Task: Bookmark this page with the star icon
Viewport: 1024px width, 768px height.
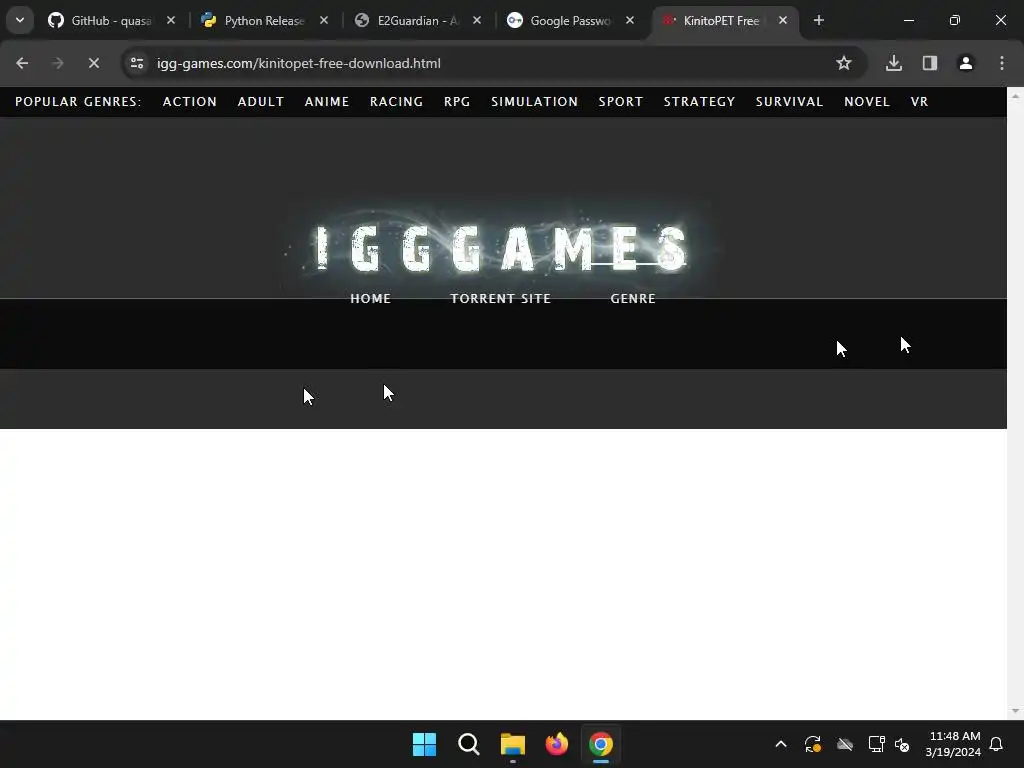Action: [x=844, y=63]
